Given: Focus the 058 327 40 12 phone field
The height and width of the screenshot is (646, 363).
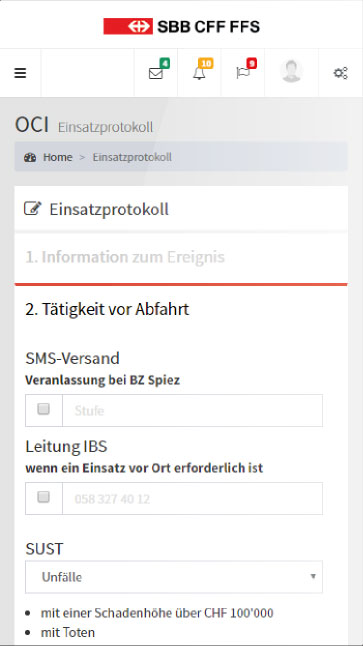Looking at the screenshot, I should point(192,499).
